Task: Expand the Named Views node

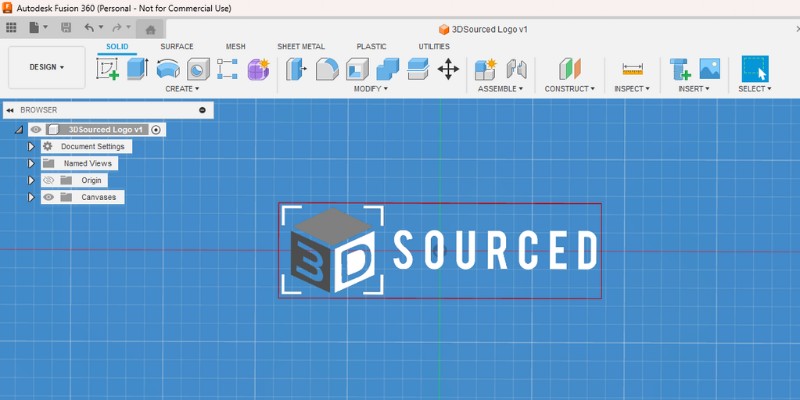Action: [x=31, y=163]
